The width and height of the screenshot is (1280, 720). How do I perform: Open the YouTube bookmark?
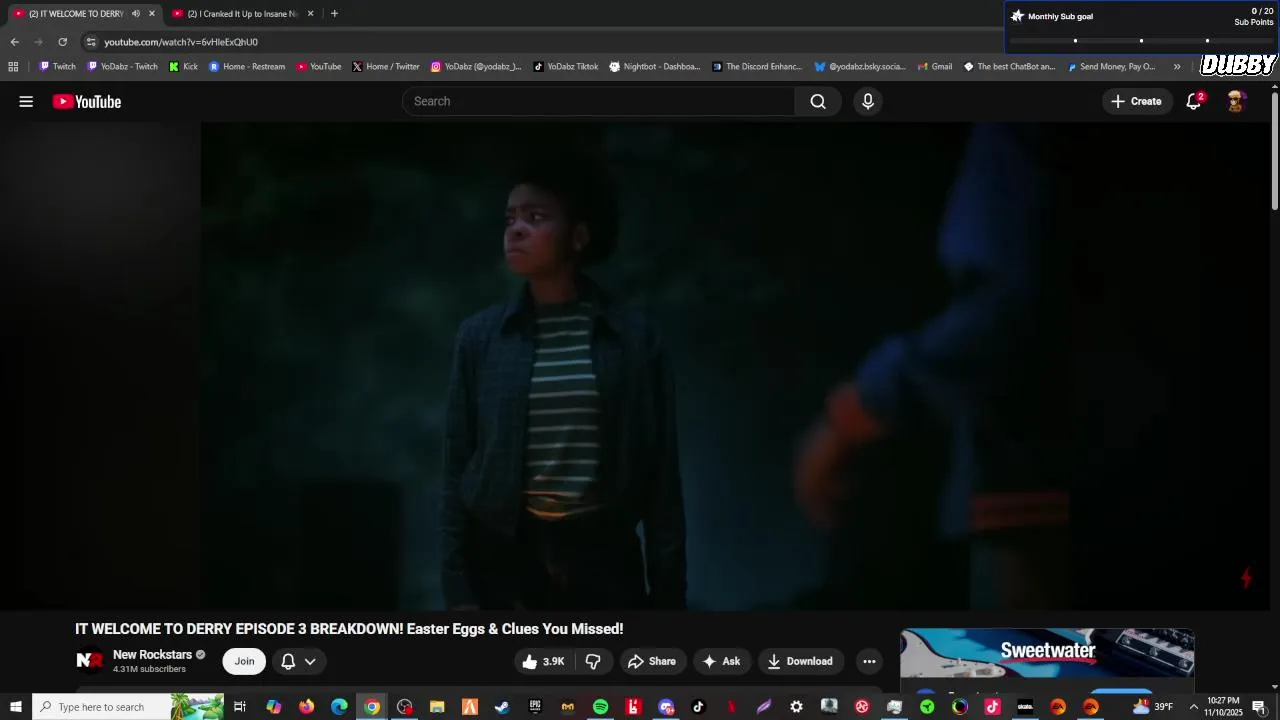pyautogui.click(x=319, y=67)
